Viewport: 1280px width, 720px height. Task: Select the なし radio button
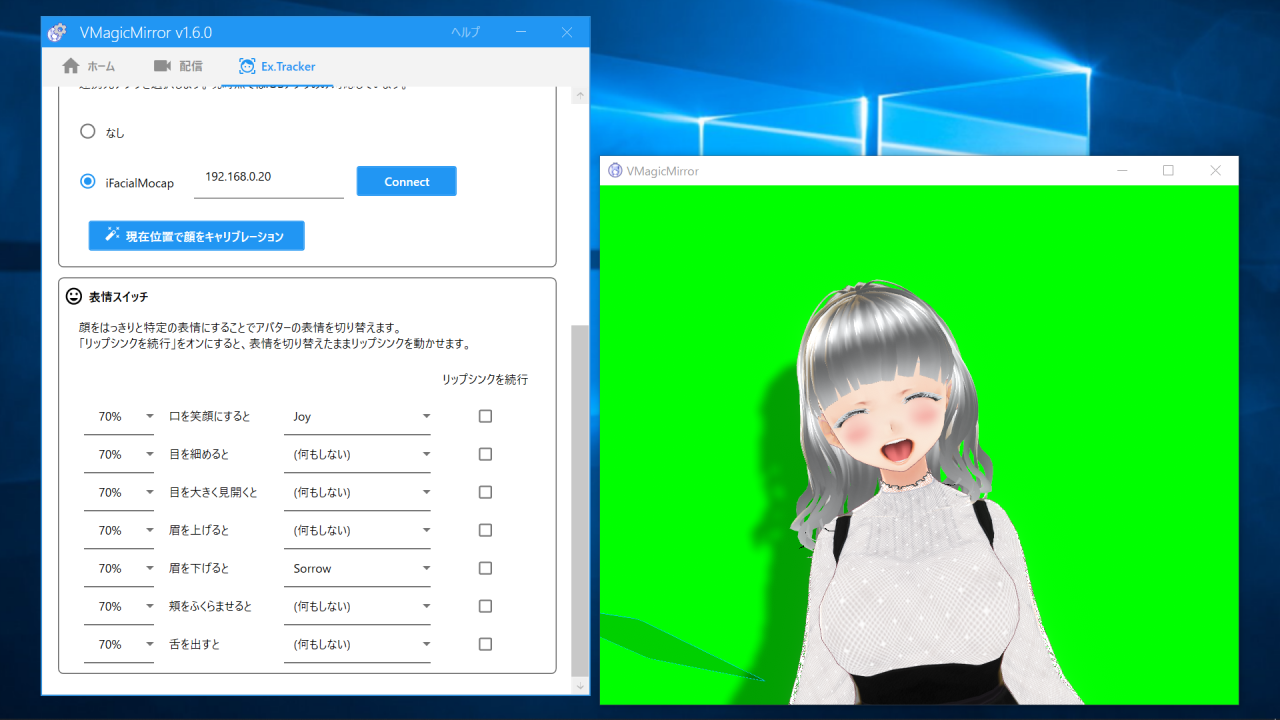tap(88, 131)
